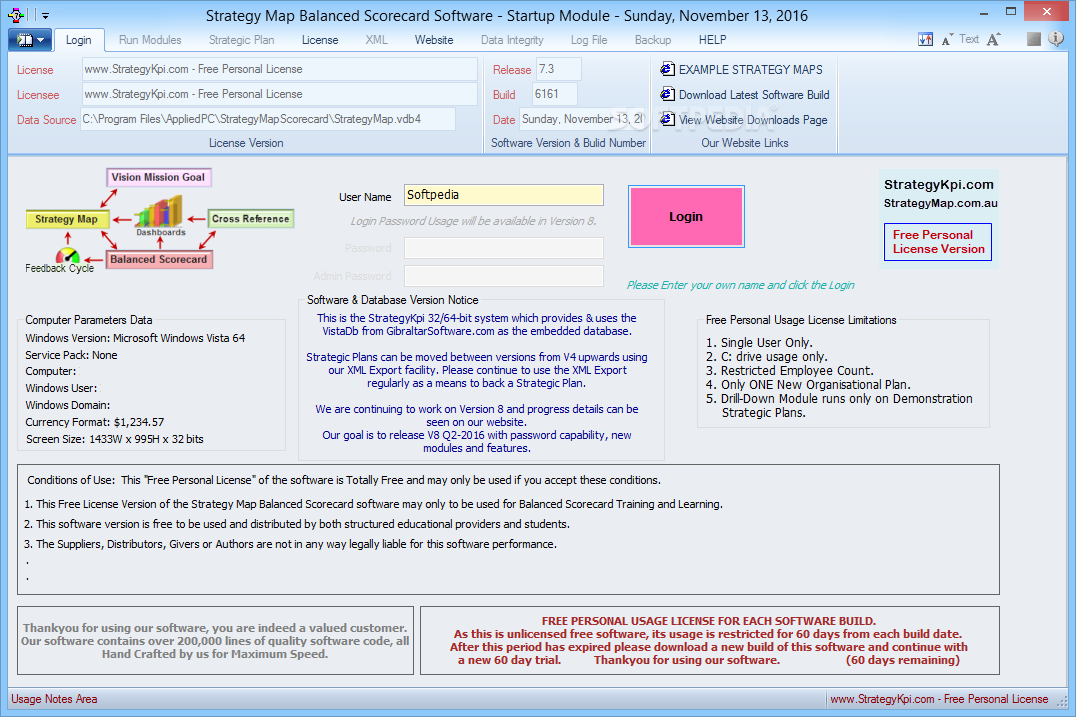Click the pink Login button

686,216
